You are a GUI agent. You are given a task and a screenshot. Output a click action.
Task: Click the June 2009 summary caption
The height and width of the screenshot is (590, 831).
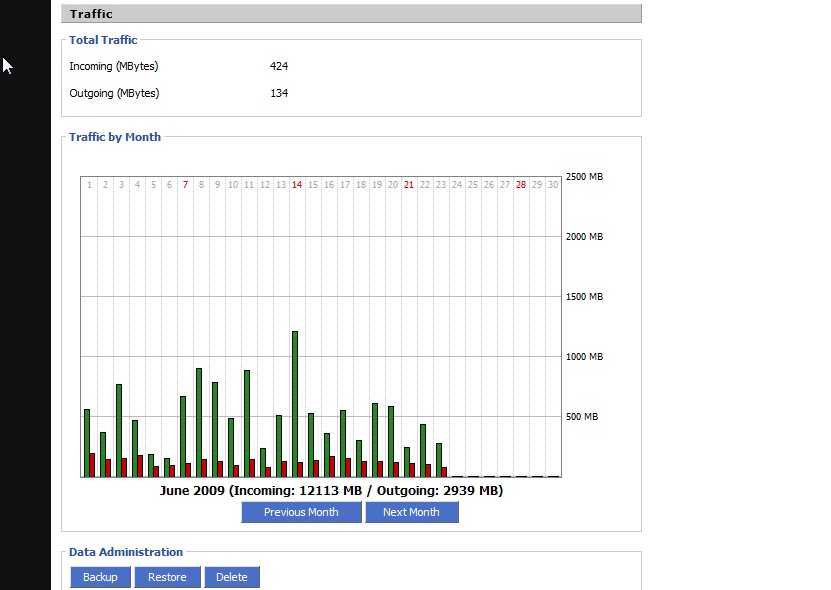pos(331,490)
